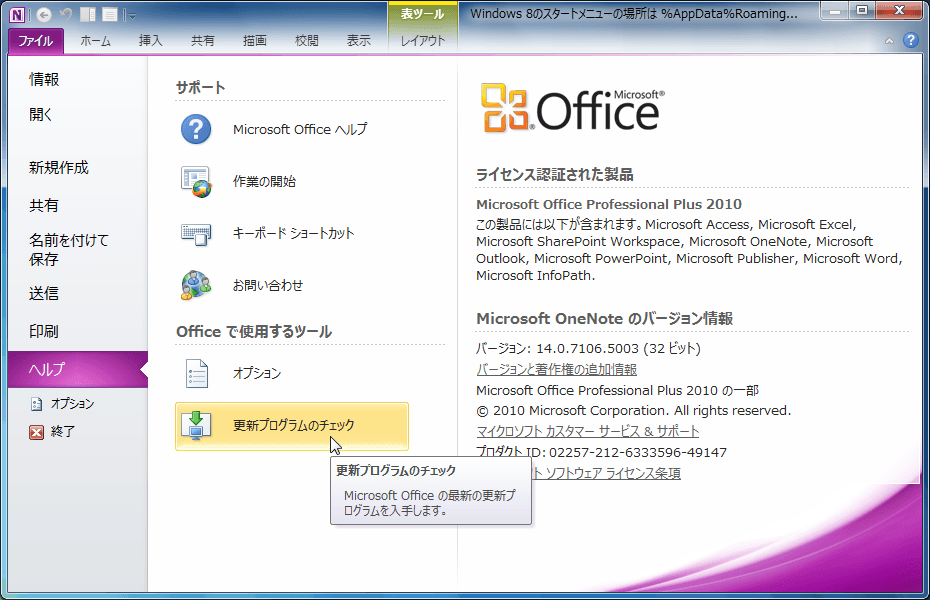Click the オプション document icon under tools

(x=196, y=374)
